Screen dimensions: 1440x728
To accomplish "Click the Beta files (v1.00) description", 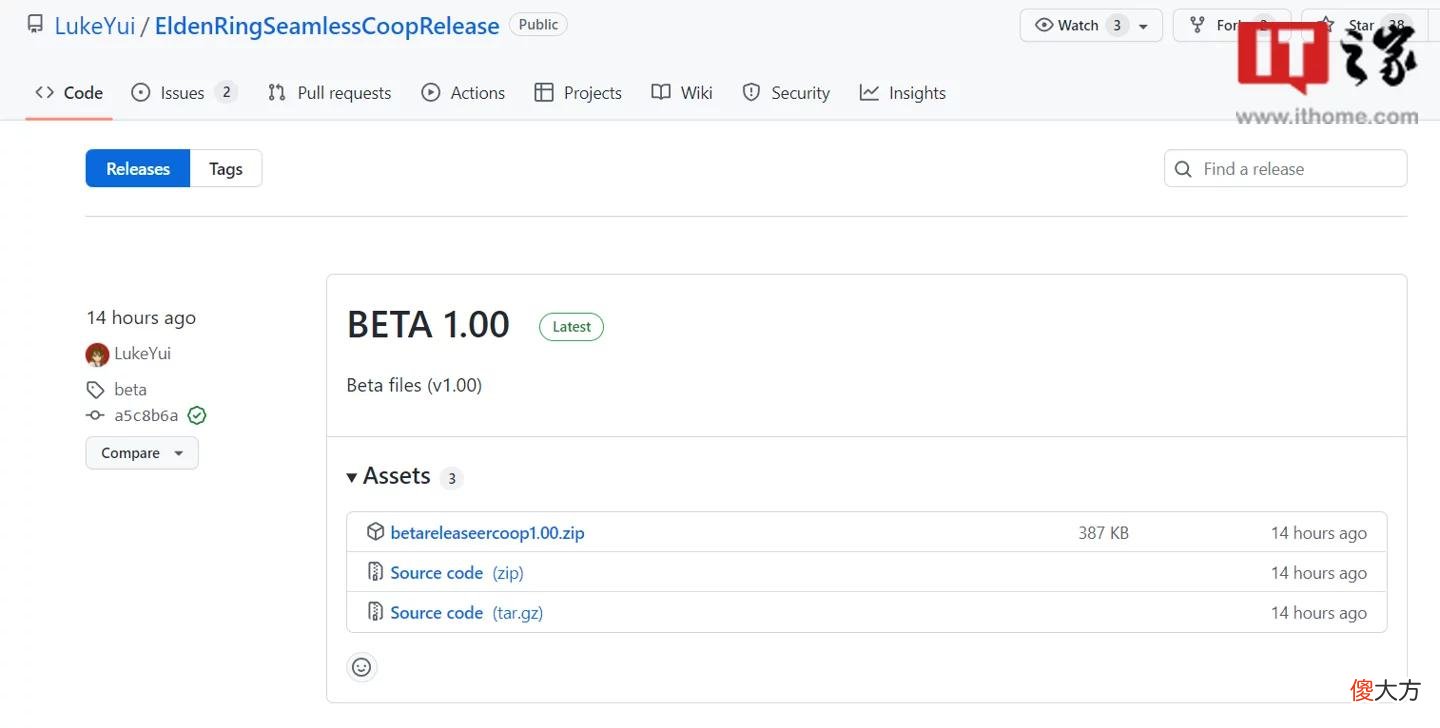I will click(414, 385).
